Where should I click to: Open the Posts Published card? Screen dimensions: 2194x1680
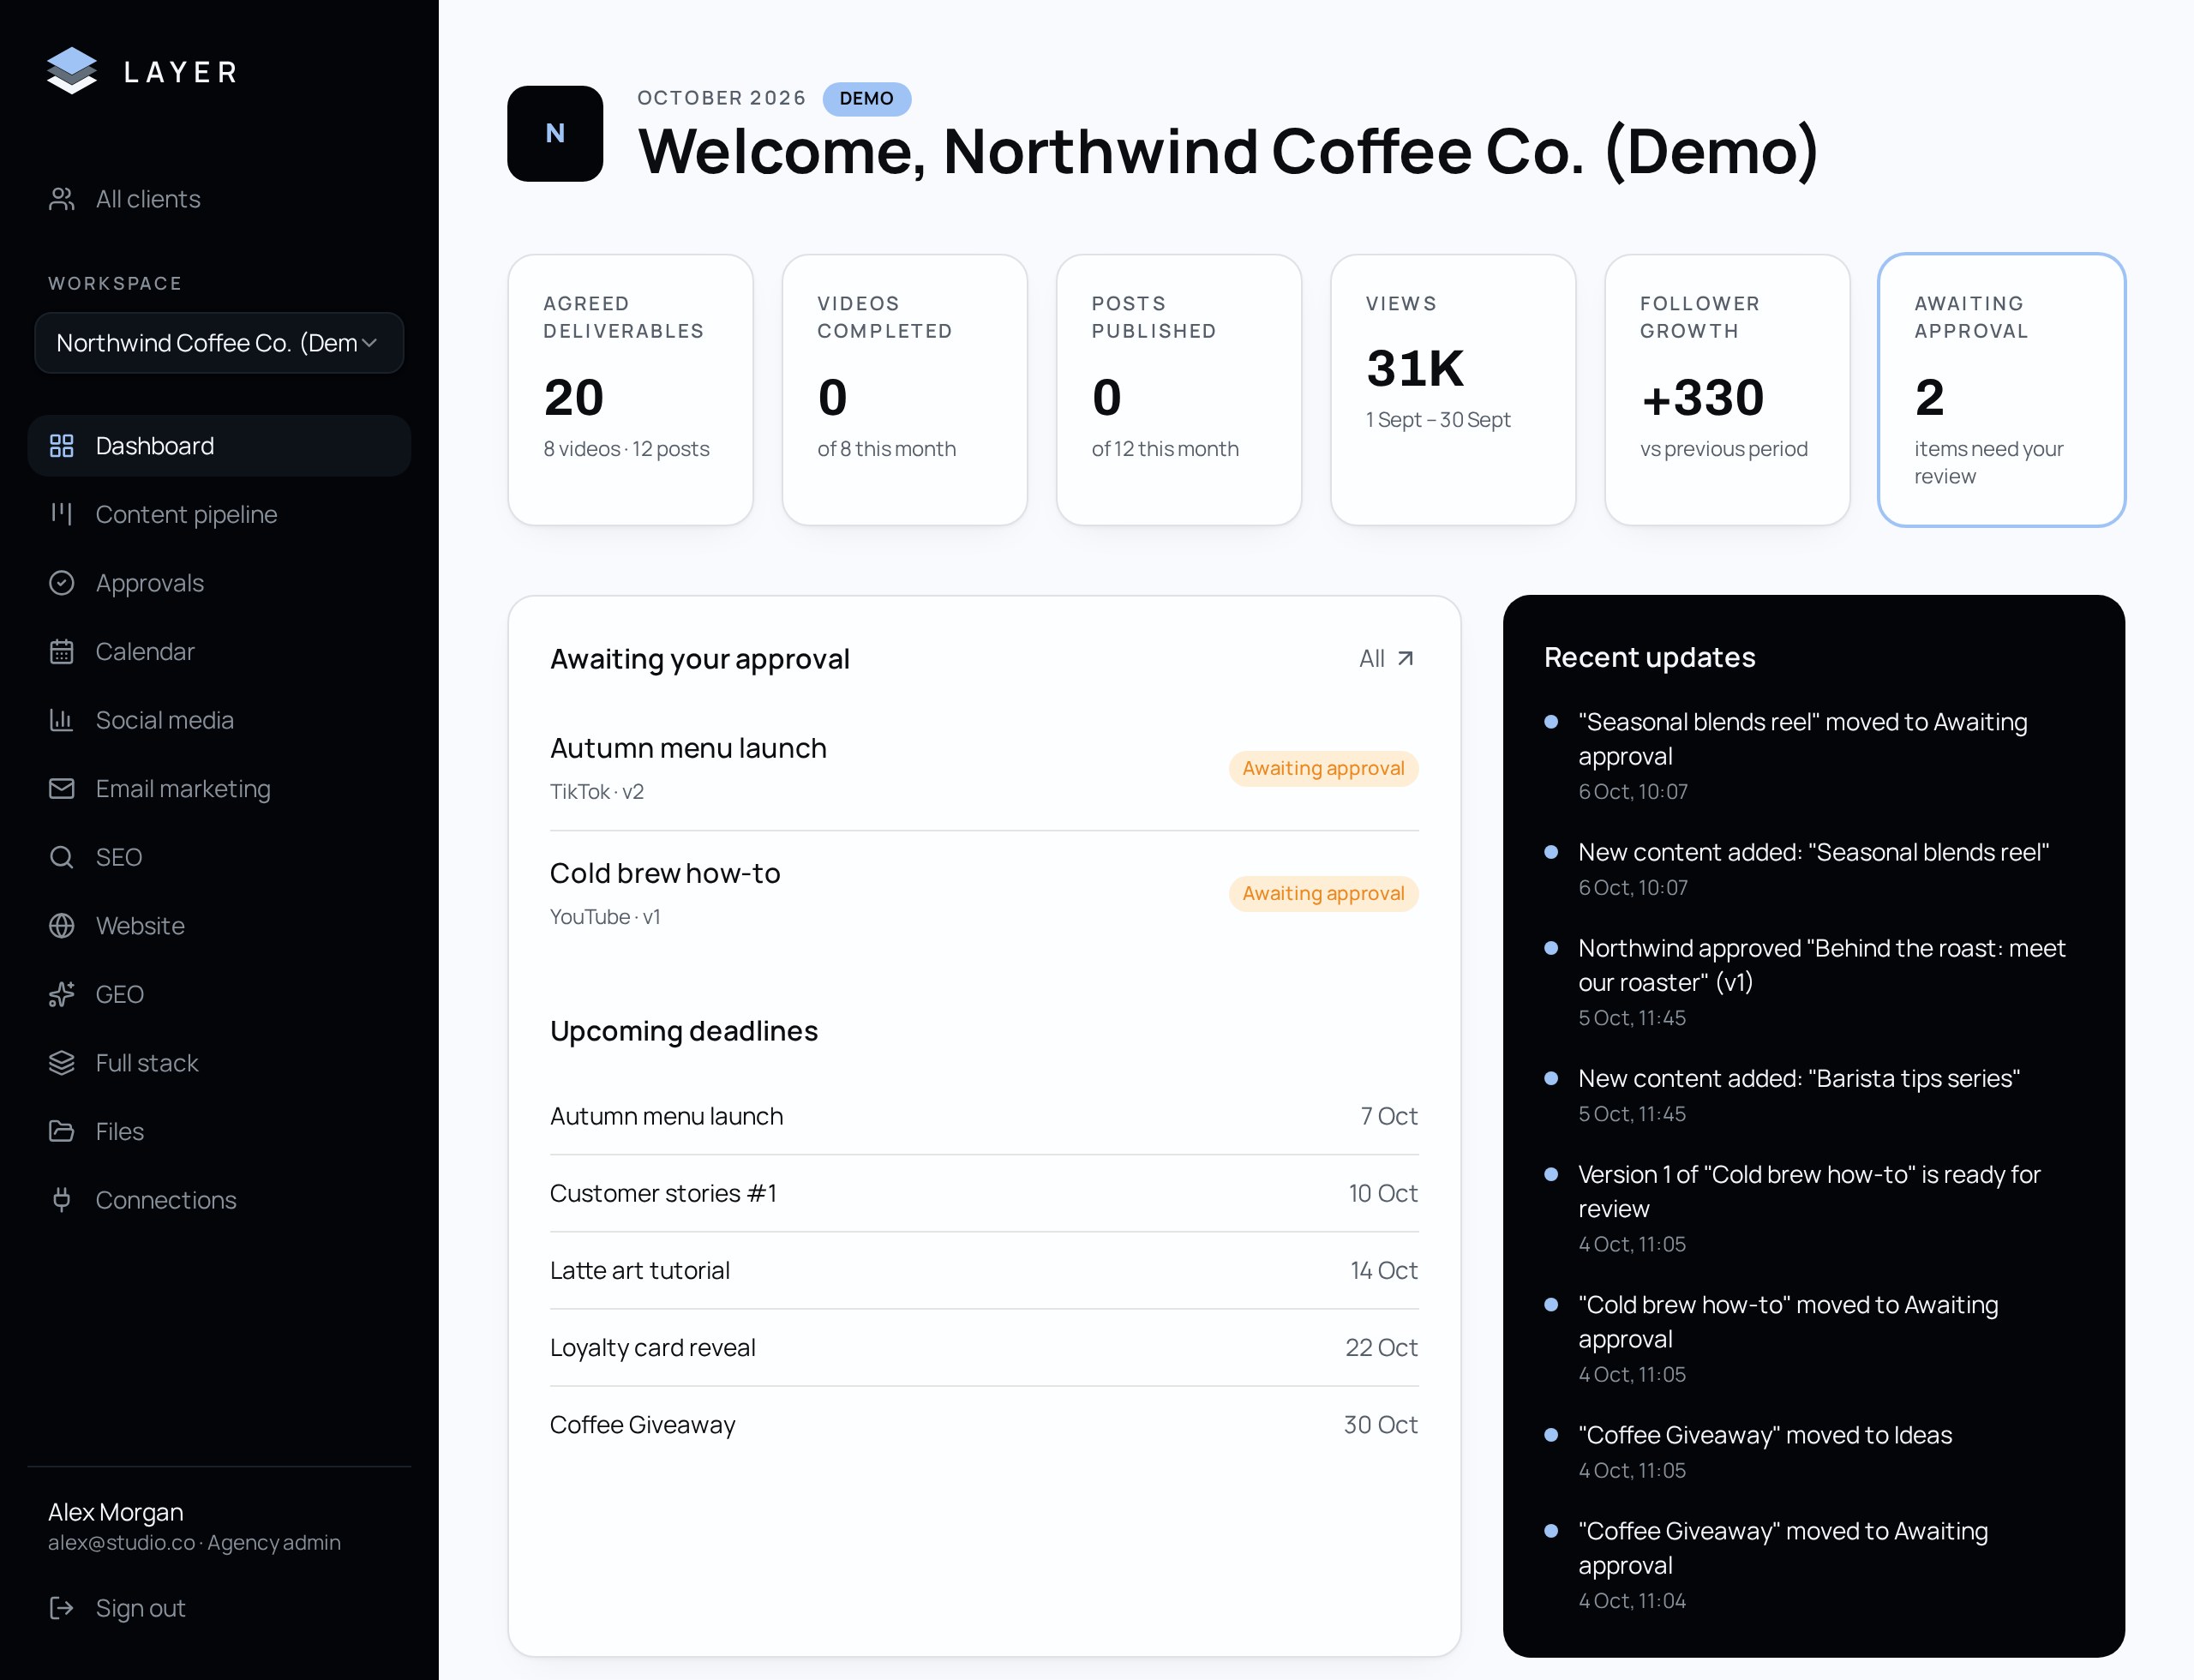click(x=1179, y=390)
